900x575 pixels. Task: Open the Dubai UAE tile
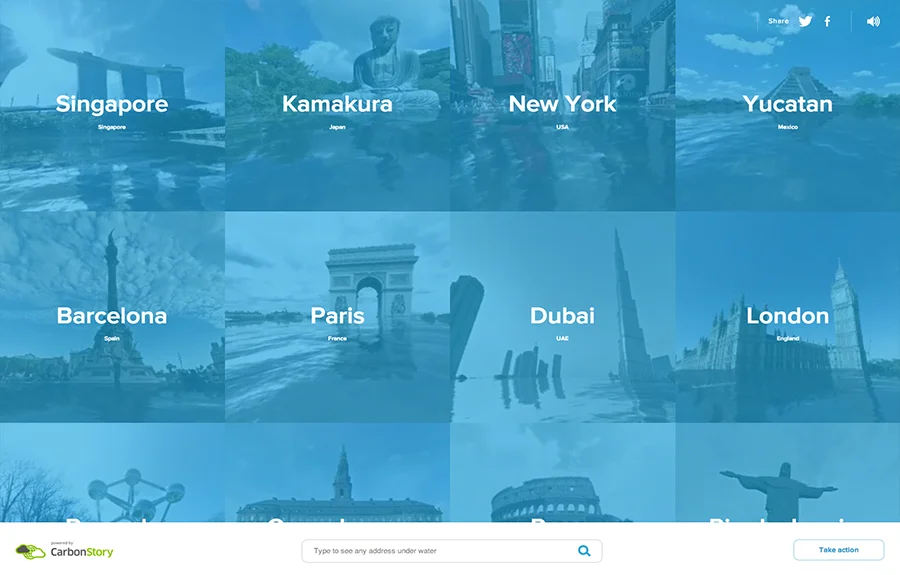tap(562, 317)
